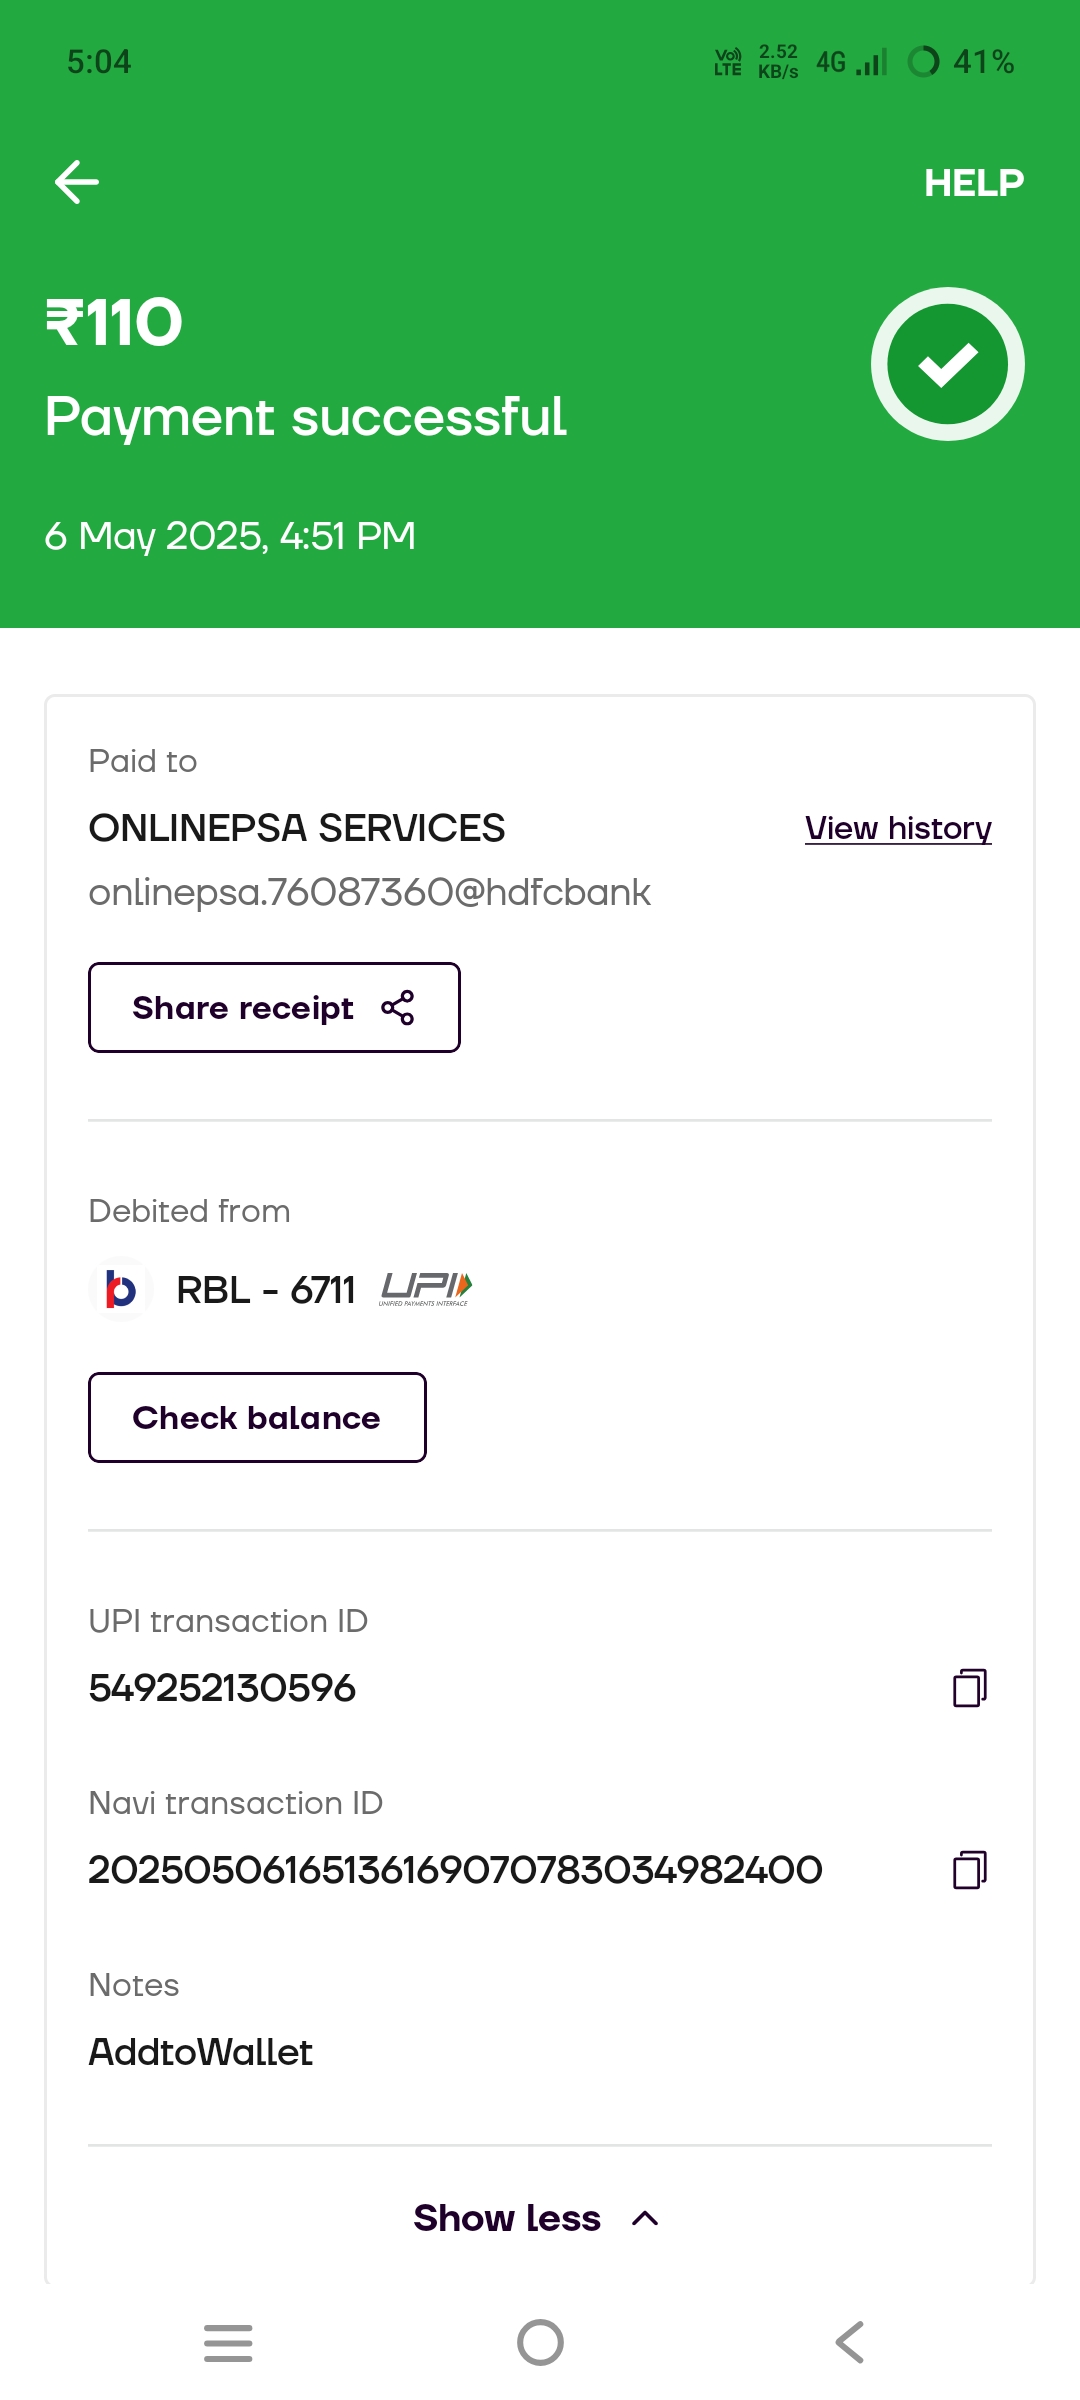Tap the green payment success checkmark
1080x2400 pixels.
pyautogui.click(x=947, y=364)
